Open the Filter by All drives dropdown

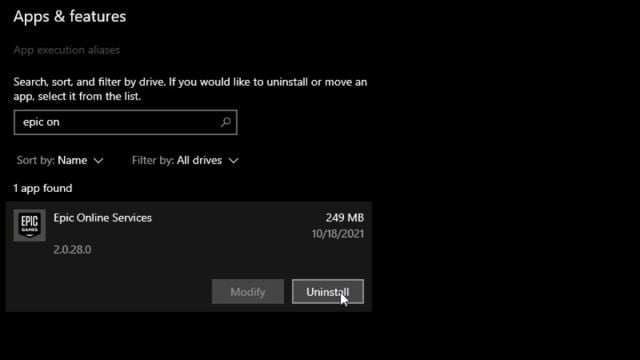coord(185,160)
